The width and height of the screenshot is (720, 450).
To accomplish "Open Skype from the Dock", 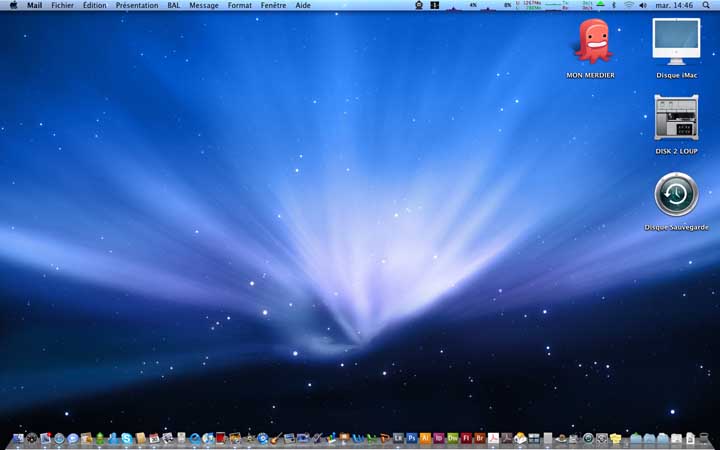I will (126, 439).
